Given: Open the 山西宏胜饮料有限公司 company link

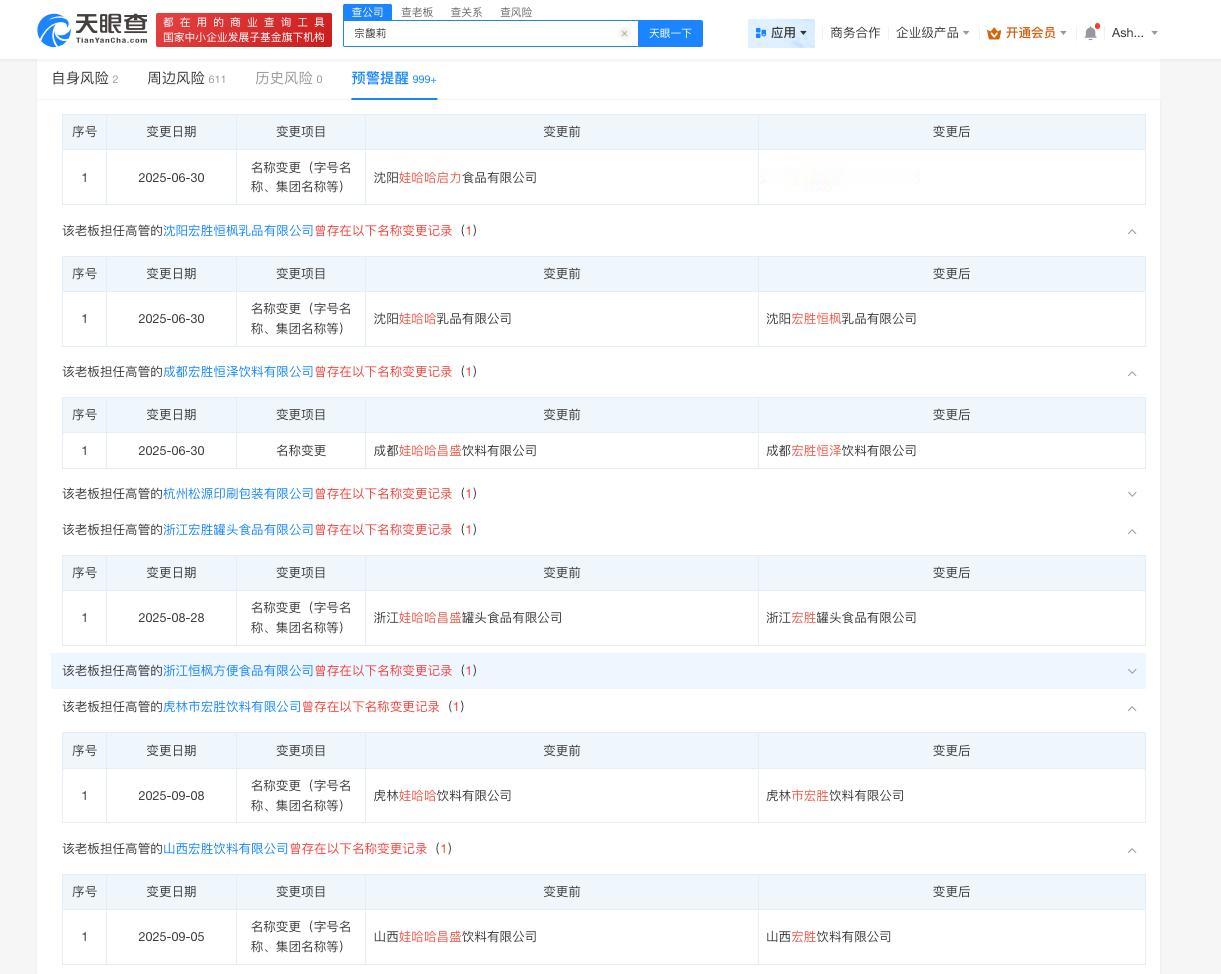Looking at the screenshot, I should [x=226, y=849].
